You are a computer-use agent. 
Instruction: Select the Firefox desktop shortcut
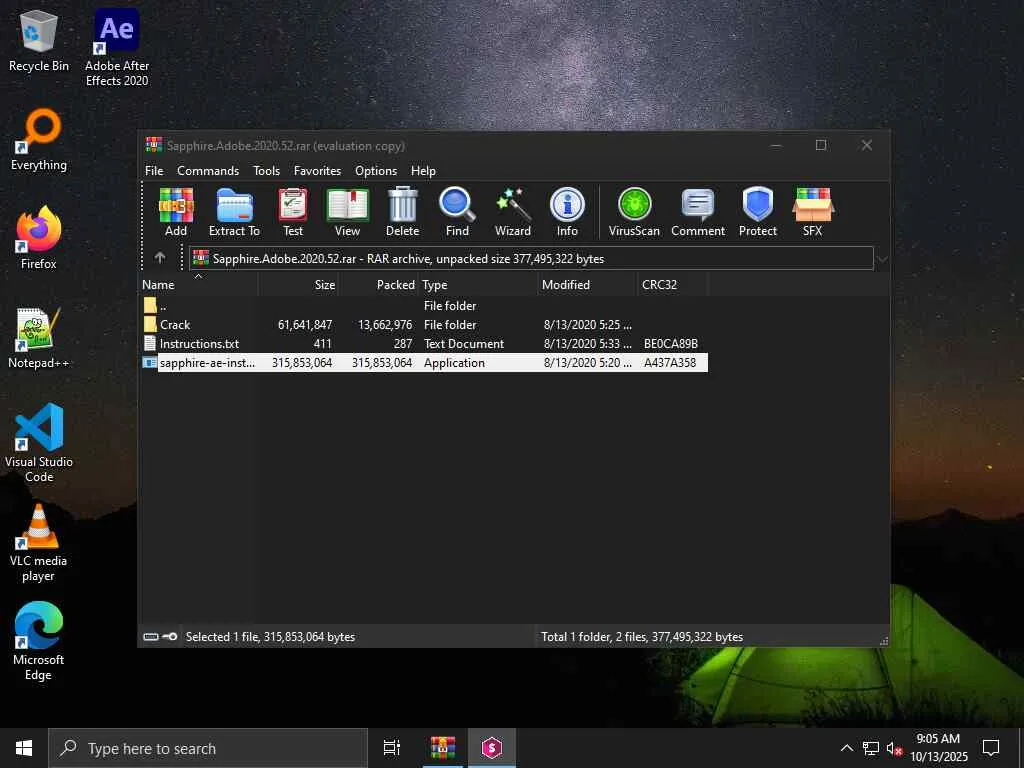[x=39, y=238]
